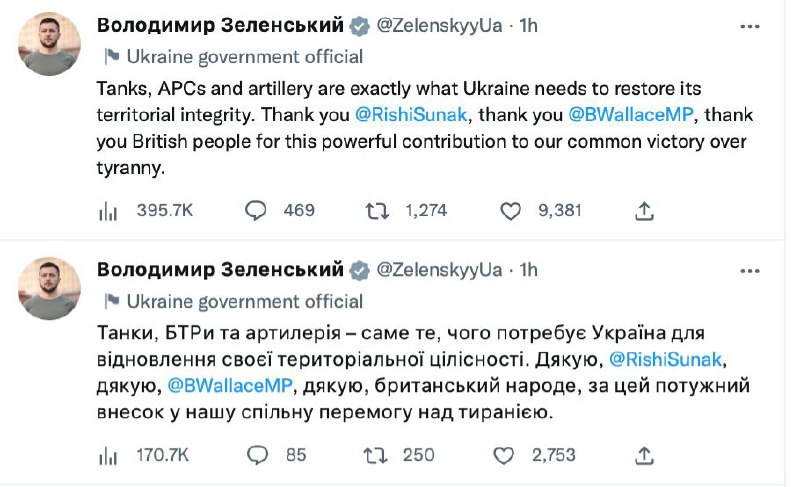This screenshot has width=800, height=487.
Task: Click Ukraine government official label on second tweet
Action: coord(244,301)
